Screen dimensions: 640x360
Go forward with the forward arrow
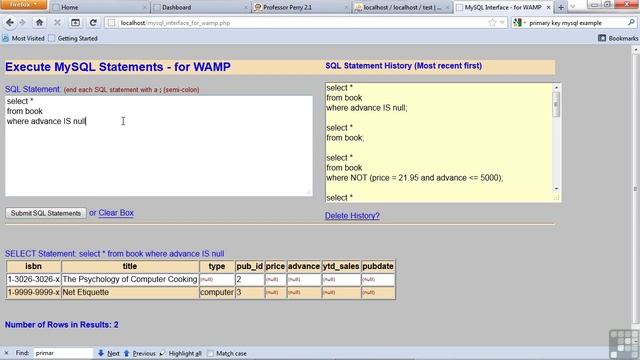pyautogui.click(x=23, y=23)
